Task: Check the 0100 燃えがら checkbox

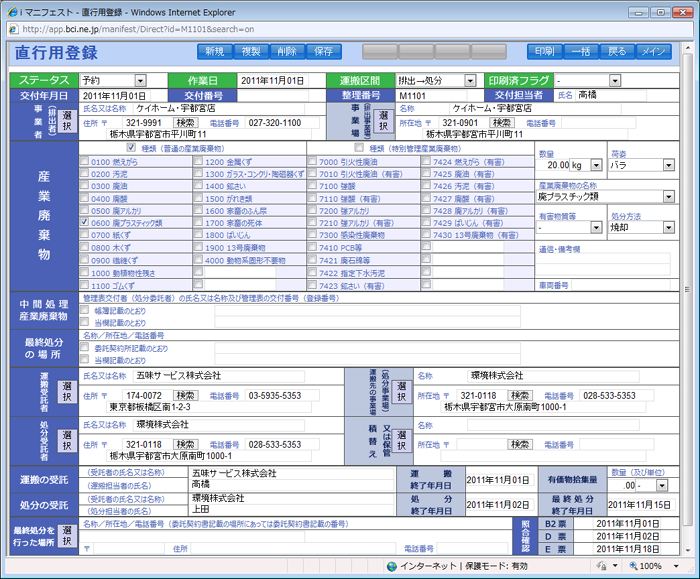Action: click(x=85, y=161)
